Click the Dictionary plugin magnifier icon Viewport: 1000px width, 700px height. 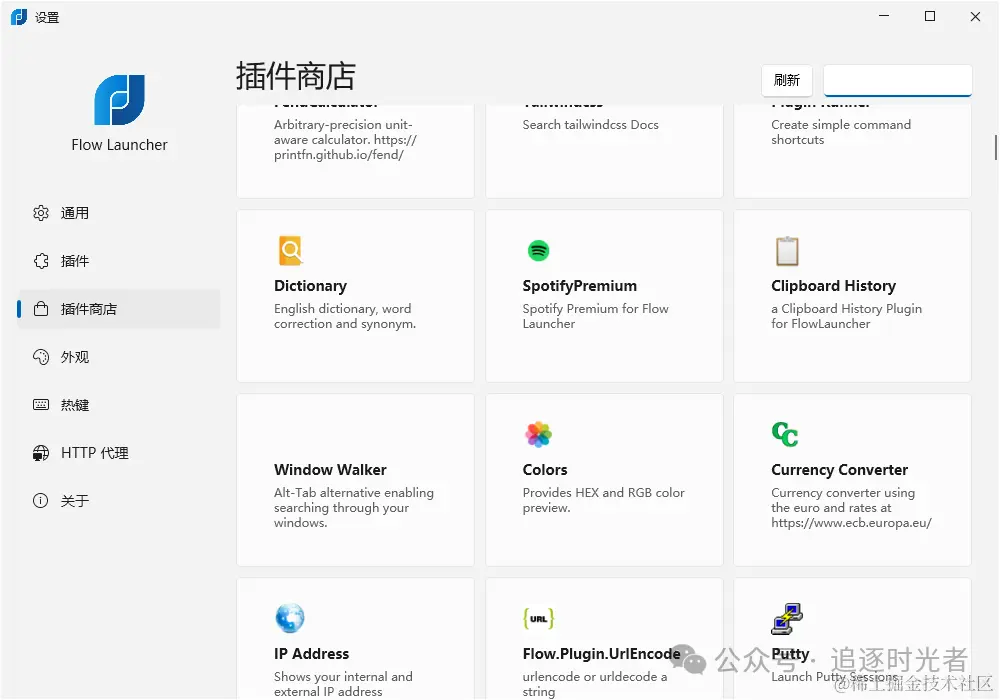point(290,251)
